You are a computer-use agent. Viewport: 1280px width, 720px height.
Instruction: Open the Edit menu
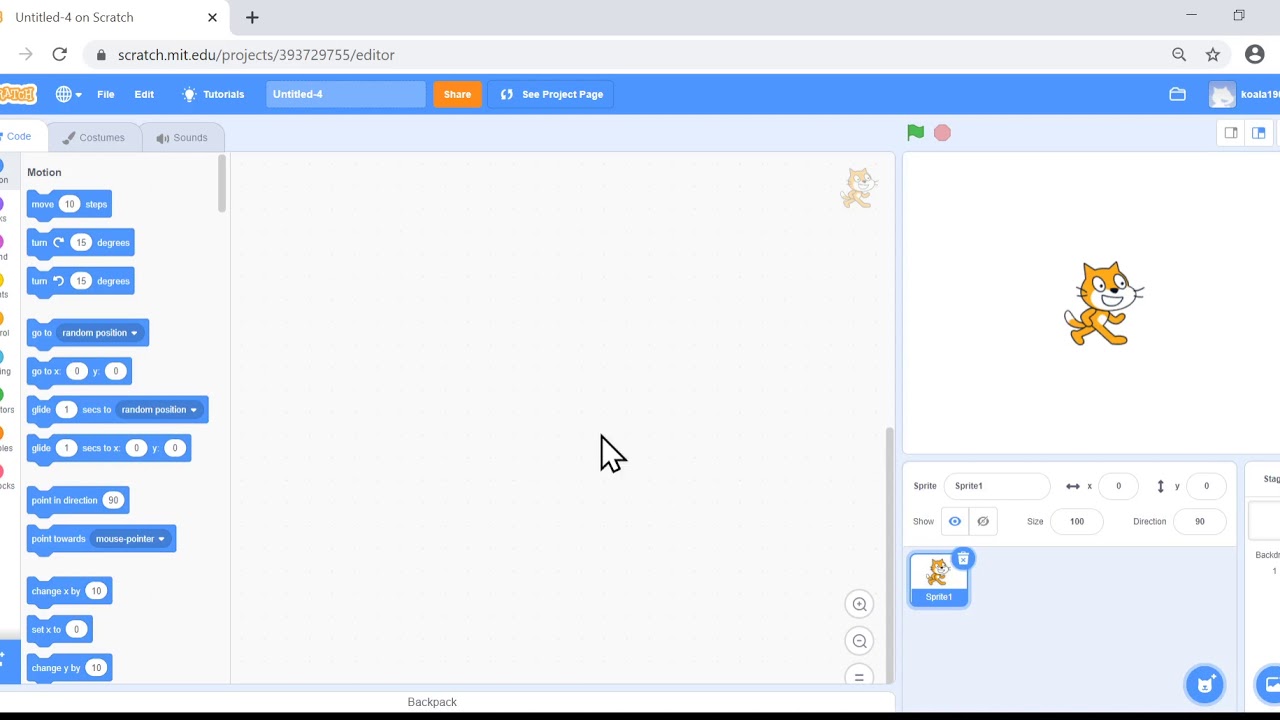tap(144, 94)
